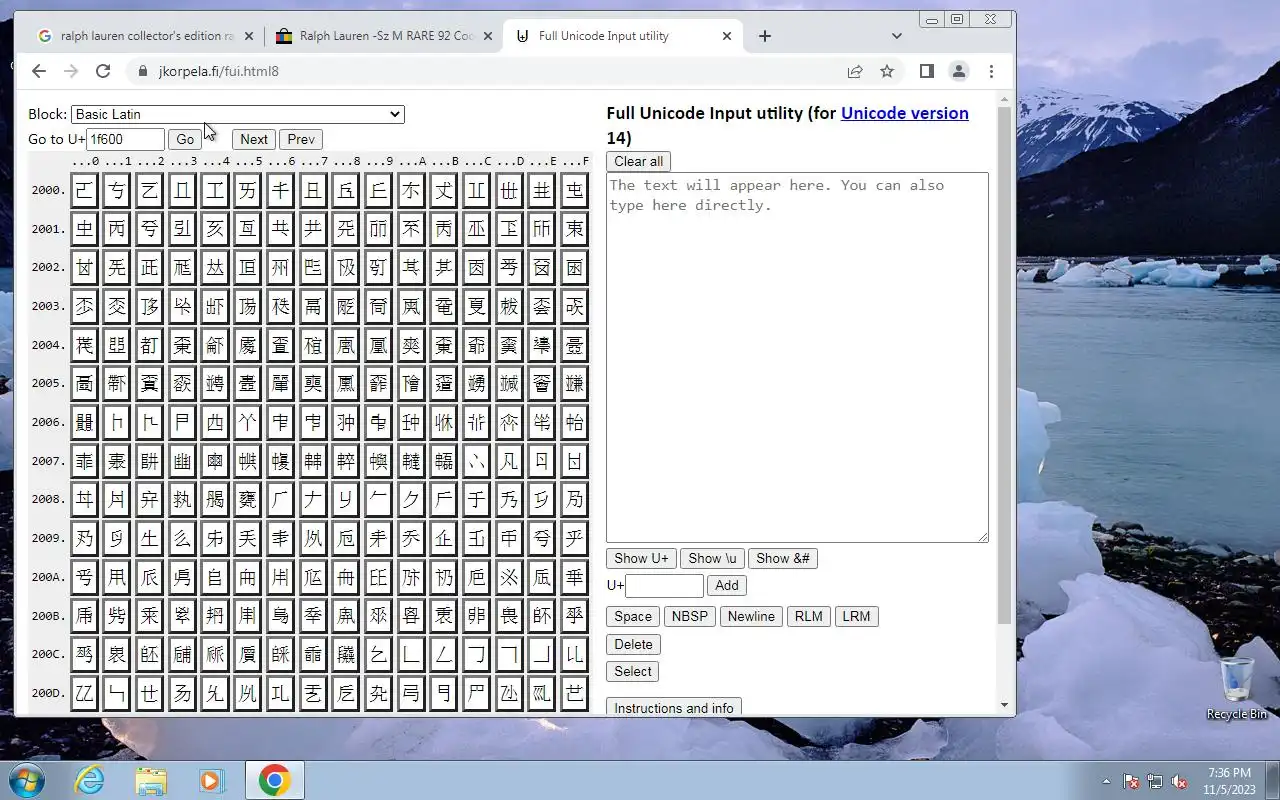Focus the text output area
The width and height of the screenshot is (1280, 800).
click(797, 358)
